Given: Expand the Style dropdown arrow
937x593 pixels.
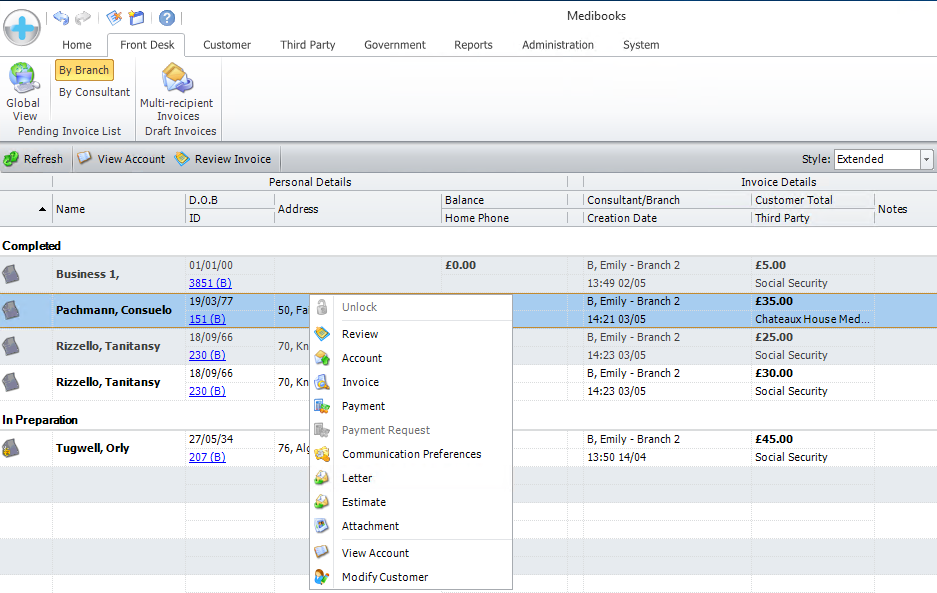Looking at the screenshot, I should [926, 160].
